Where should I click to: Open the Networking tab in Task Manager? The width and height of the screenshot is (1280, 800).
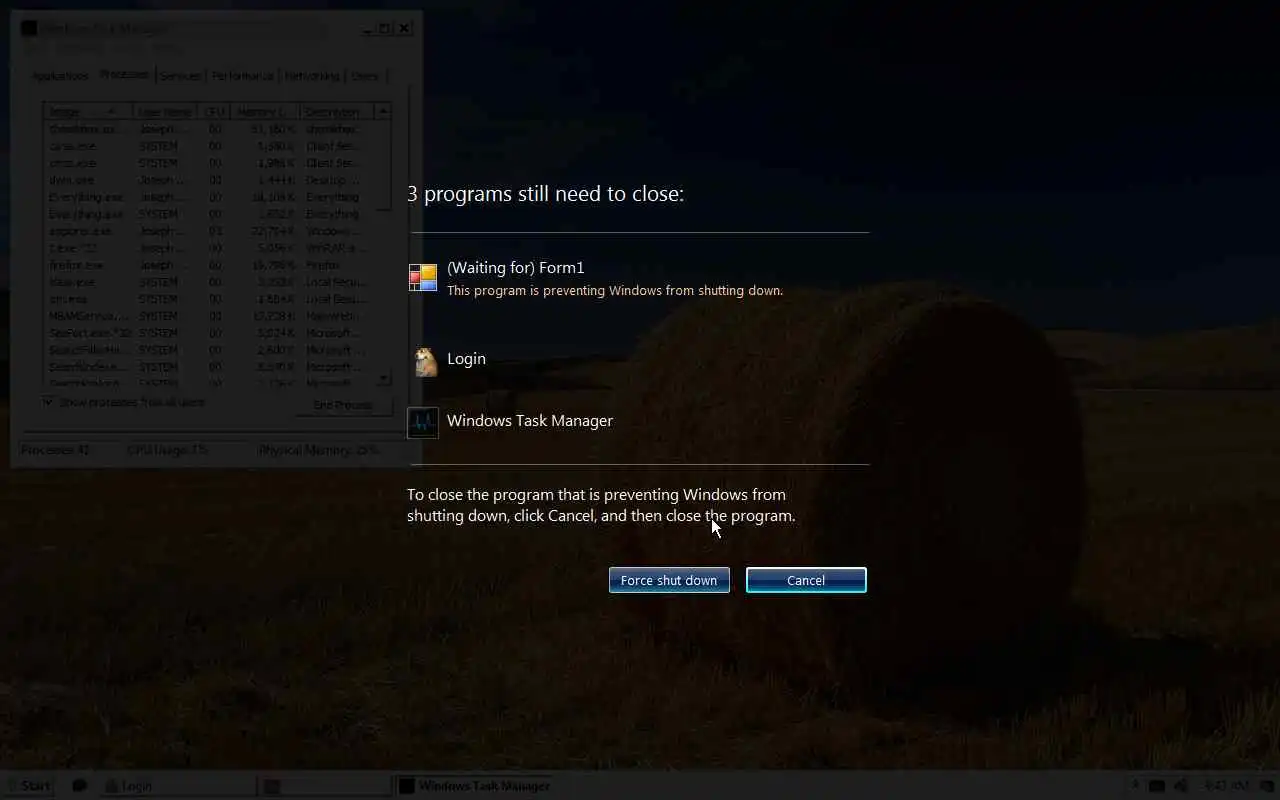(x=312, y=76)
